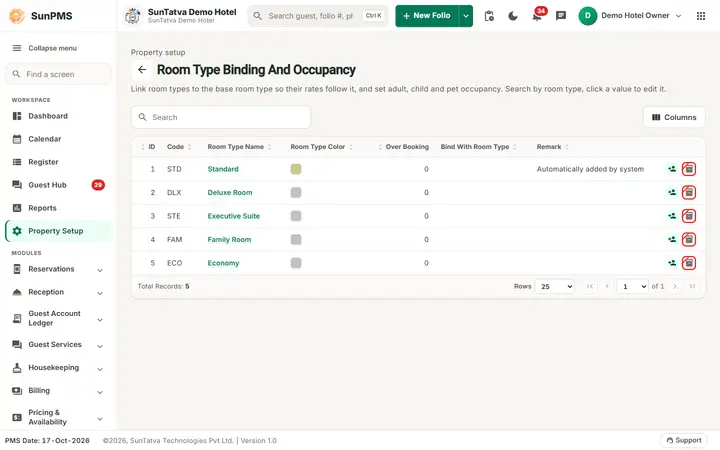Toggle dark mode moon icon
Viewport: 720px width, 450px height.
coord(513,16)
